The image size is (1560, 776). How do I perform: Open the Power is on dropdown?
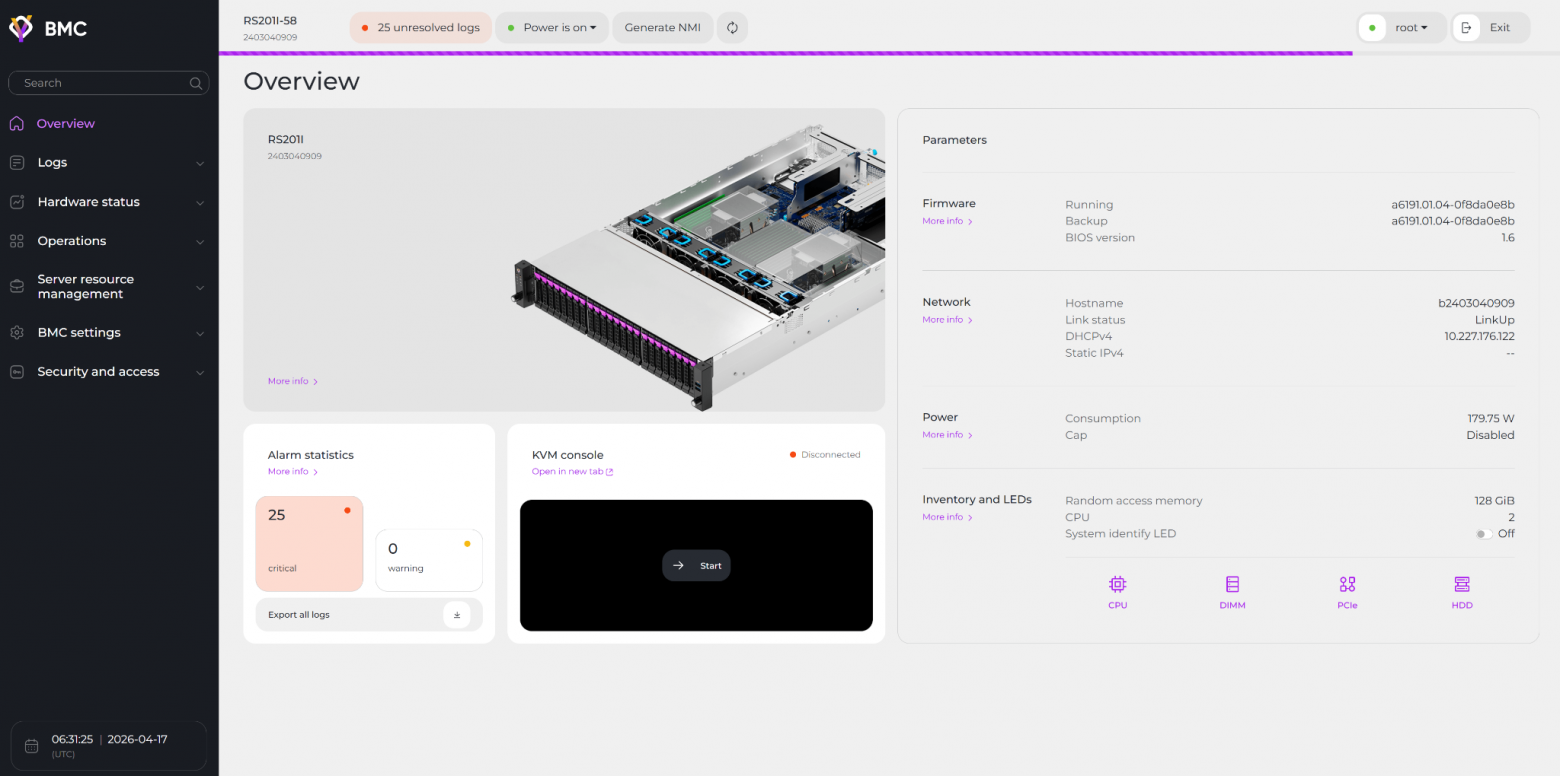pos(552,28)
